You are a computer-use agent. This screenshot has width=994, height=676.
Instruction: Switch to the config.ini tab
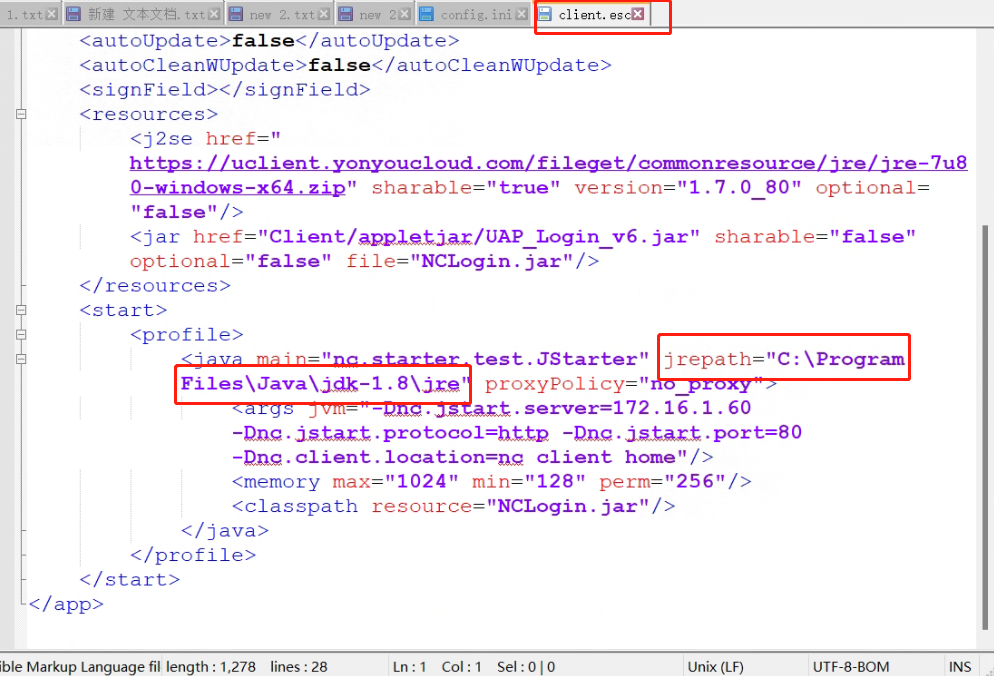pyautogui.click(x=475, y=15)
